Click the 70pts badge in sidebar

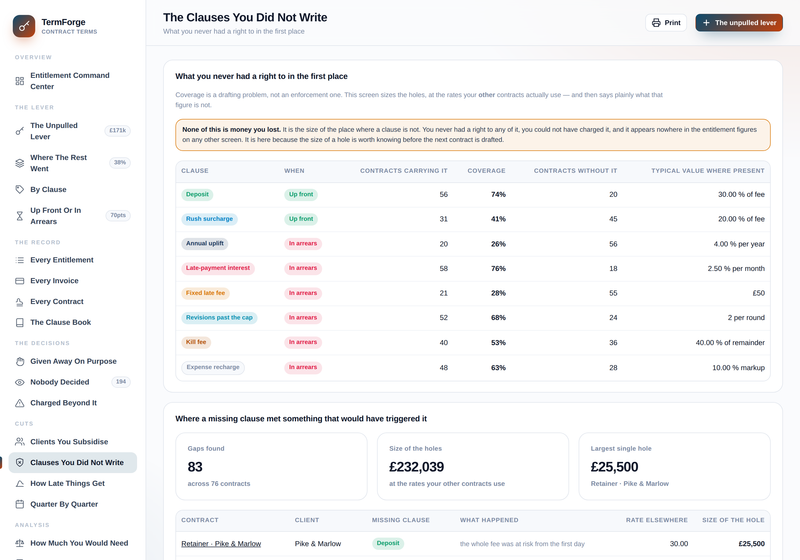118,216
